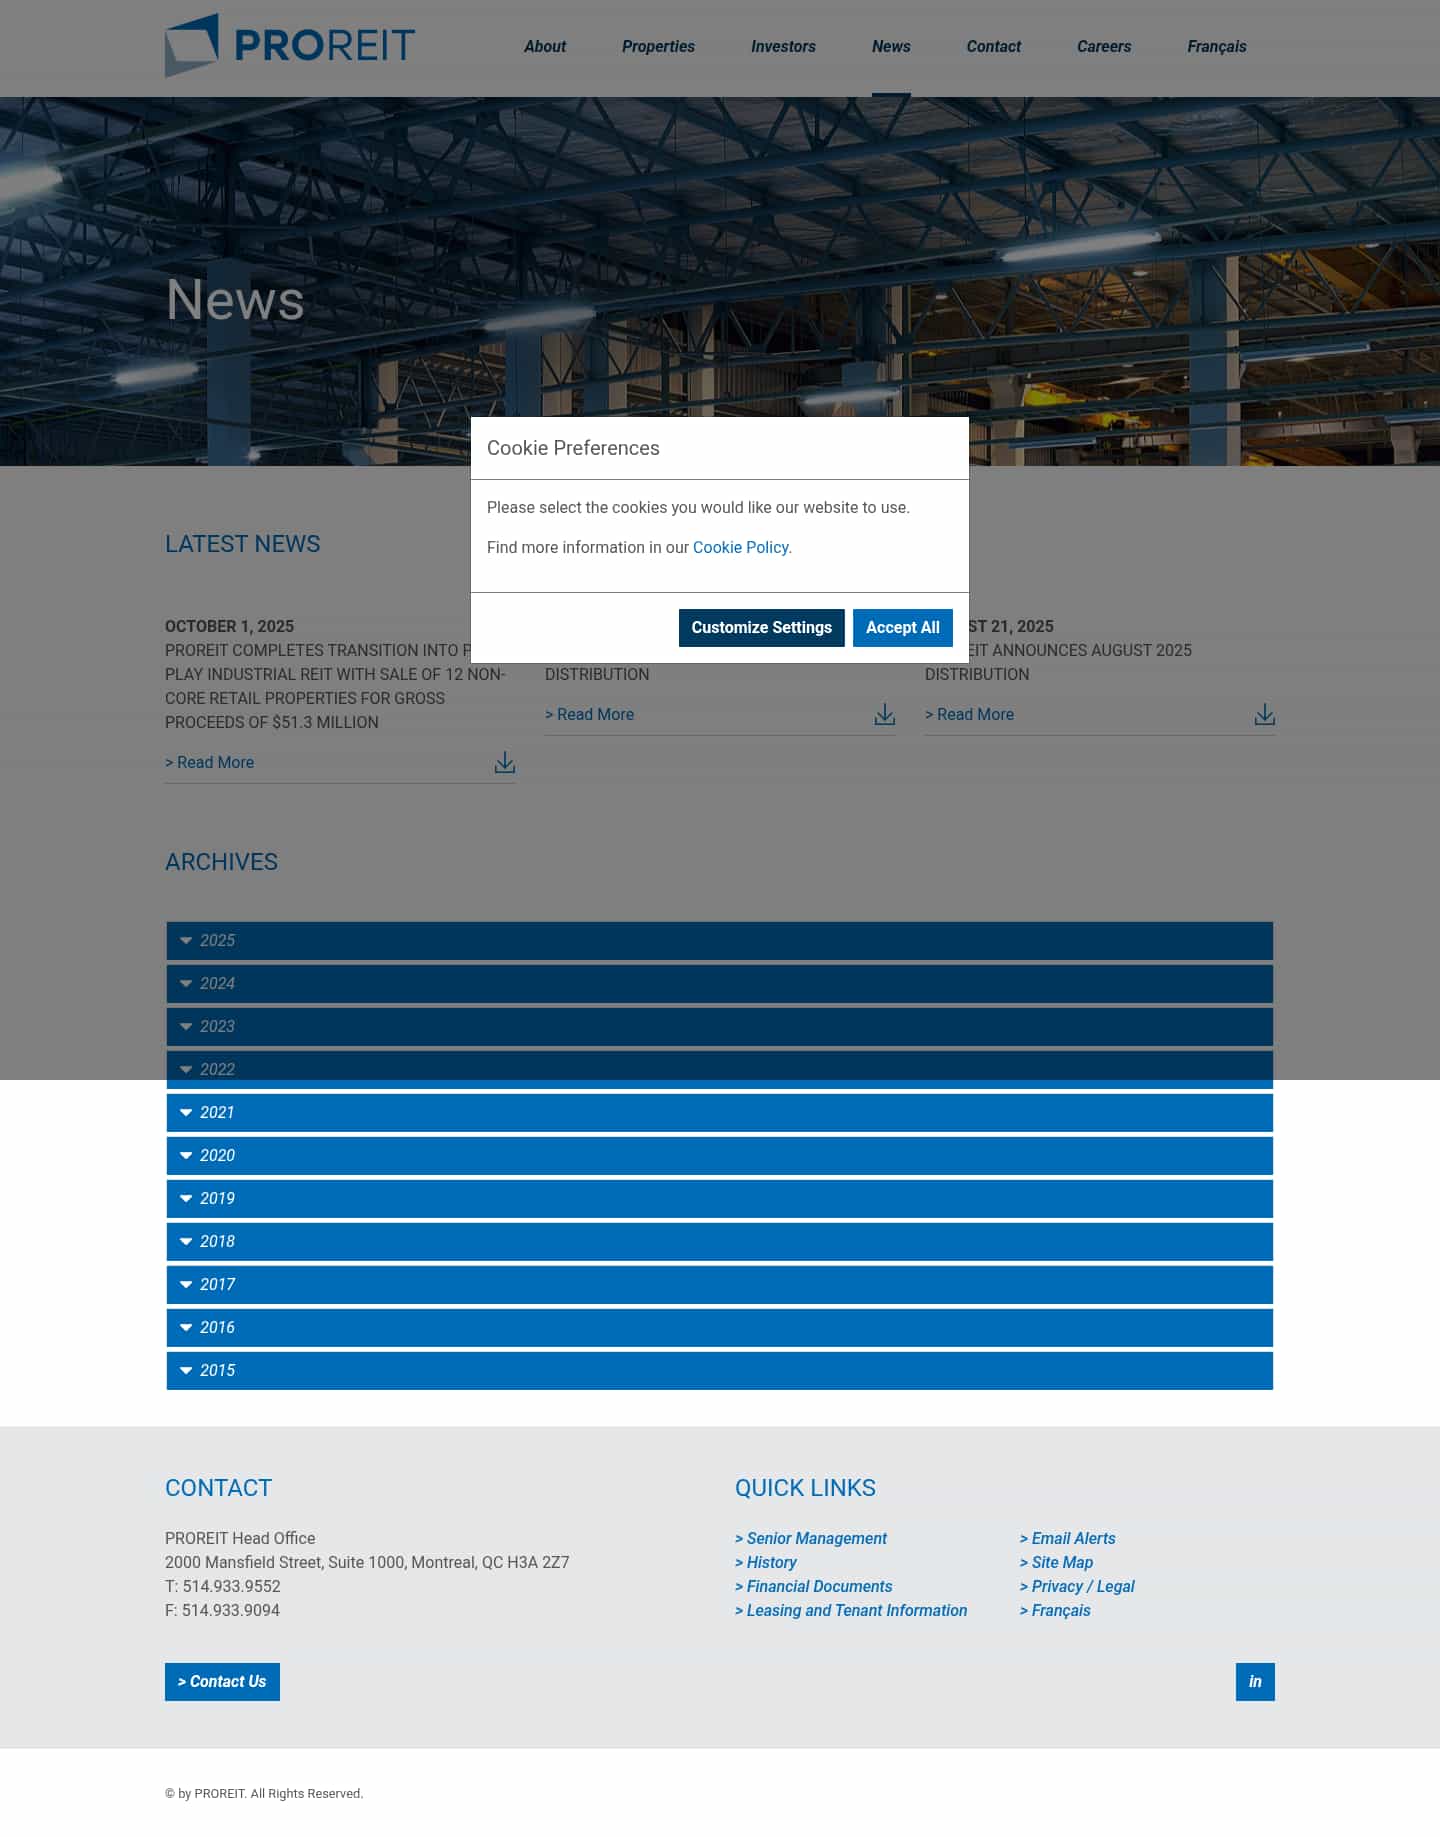1440x1837 pixels.
Task: Open the Properties menu
Action: point(658,47)
